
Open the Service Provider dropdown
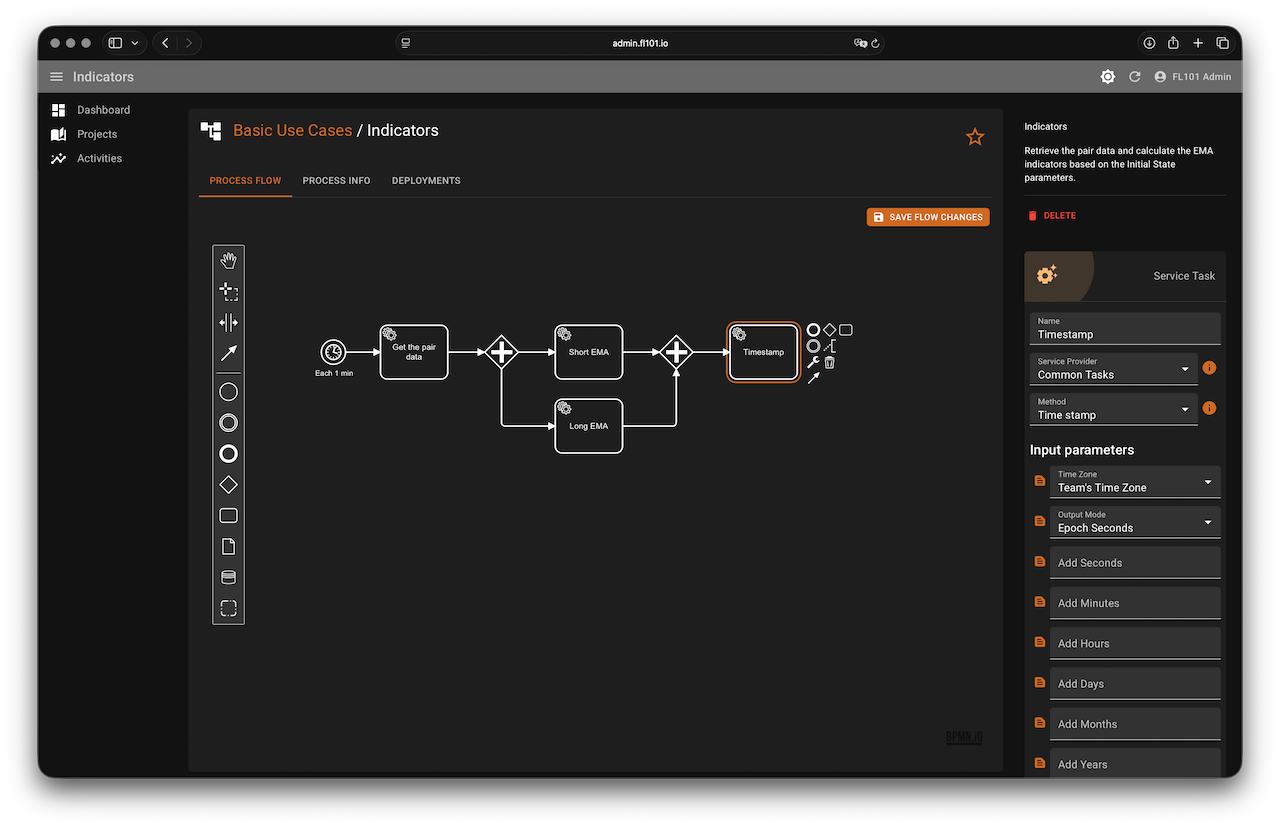point(1114,368)
